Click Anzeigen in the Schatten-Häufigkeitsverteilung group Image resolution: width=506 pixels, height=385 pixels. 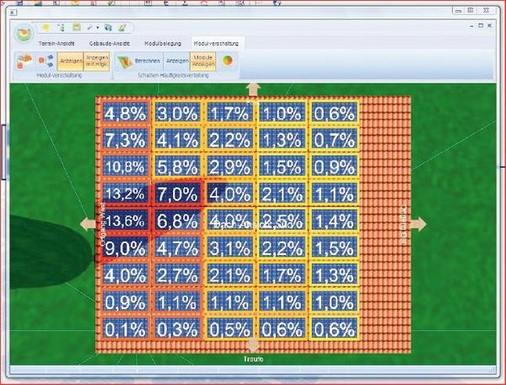coord(177,61)
